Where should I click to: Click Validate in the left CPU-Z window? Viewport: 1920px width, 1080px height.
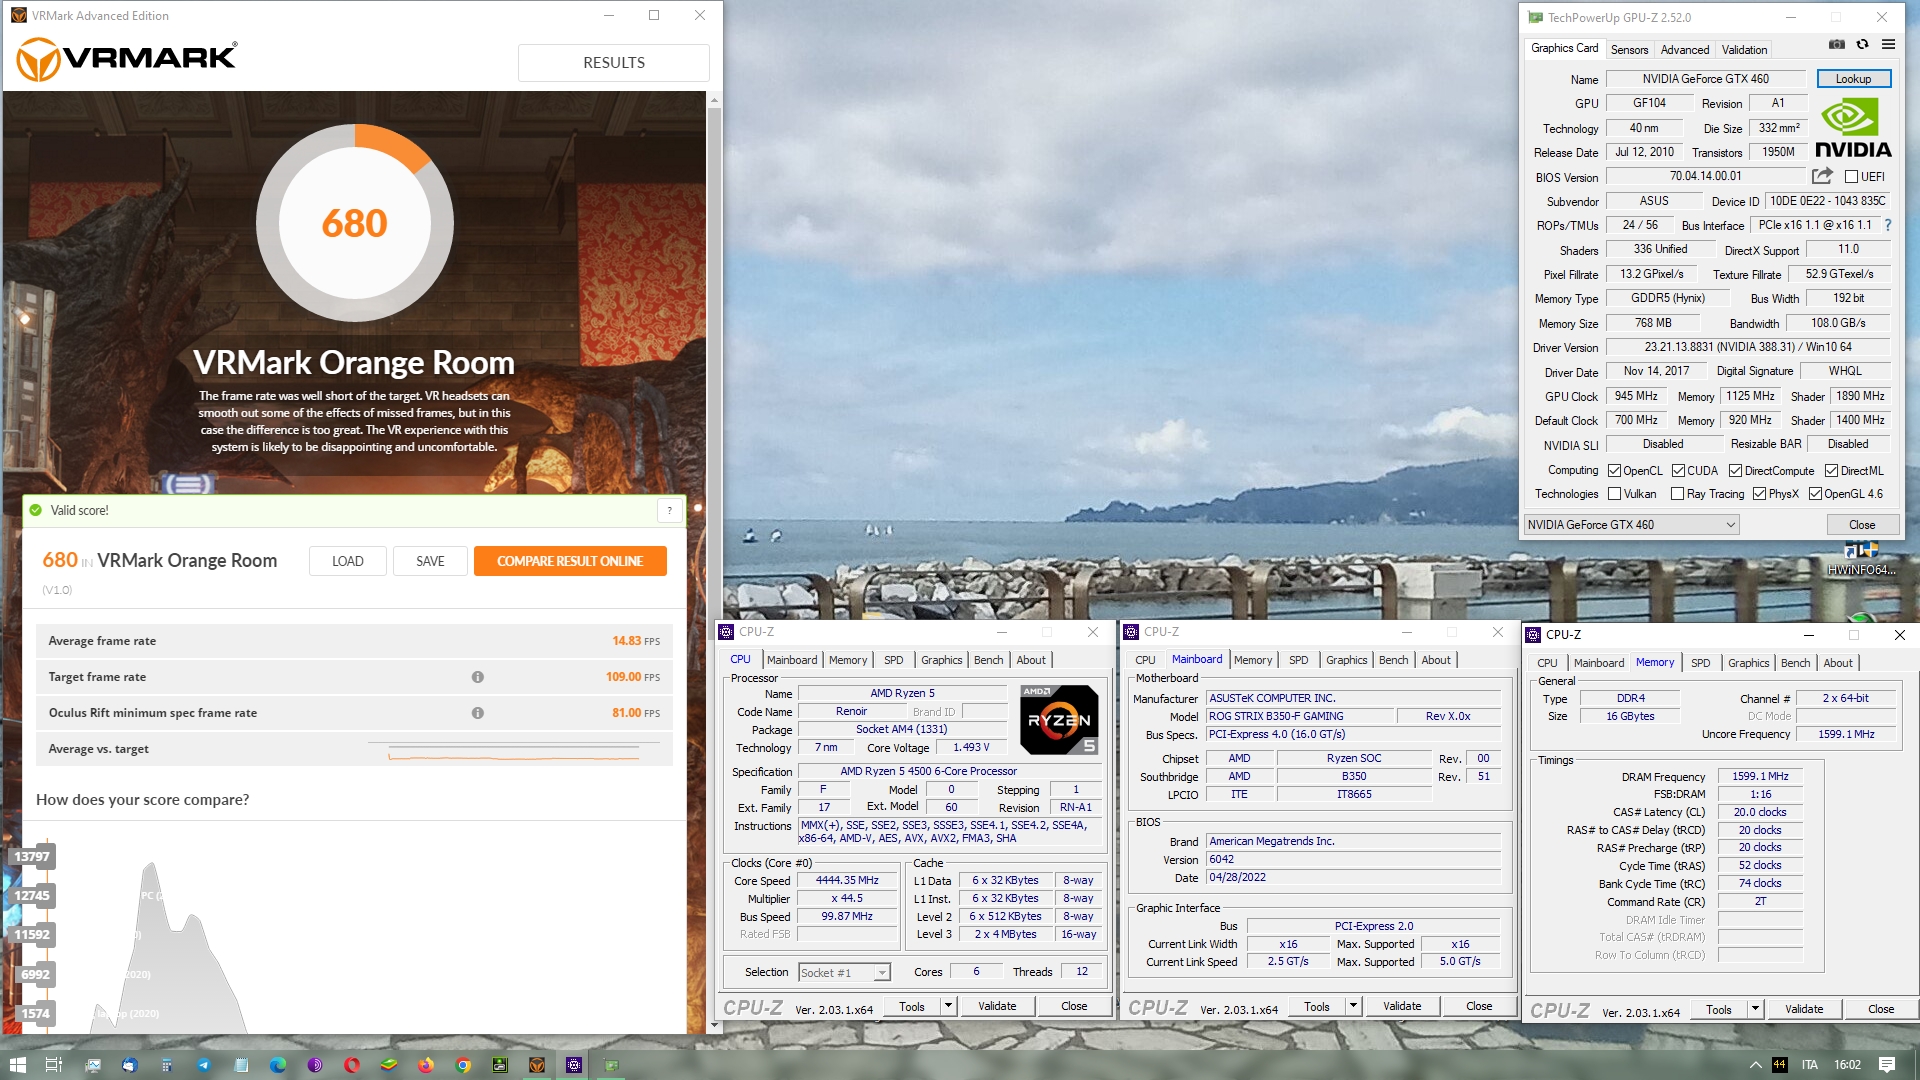coord(997,1006)
